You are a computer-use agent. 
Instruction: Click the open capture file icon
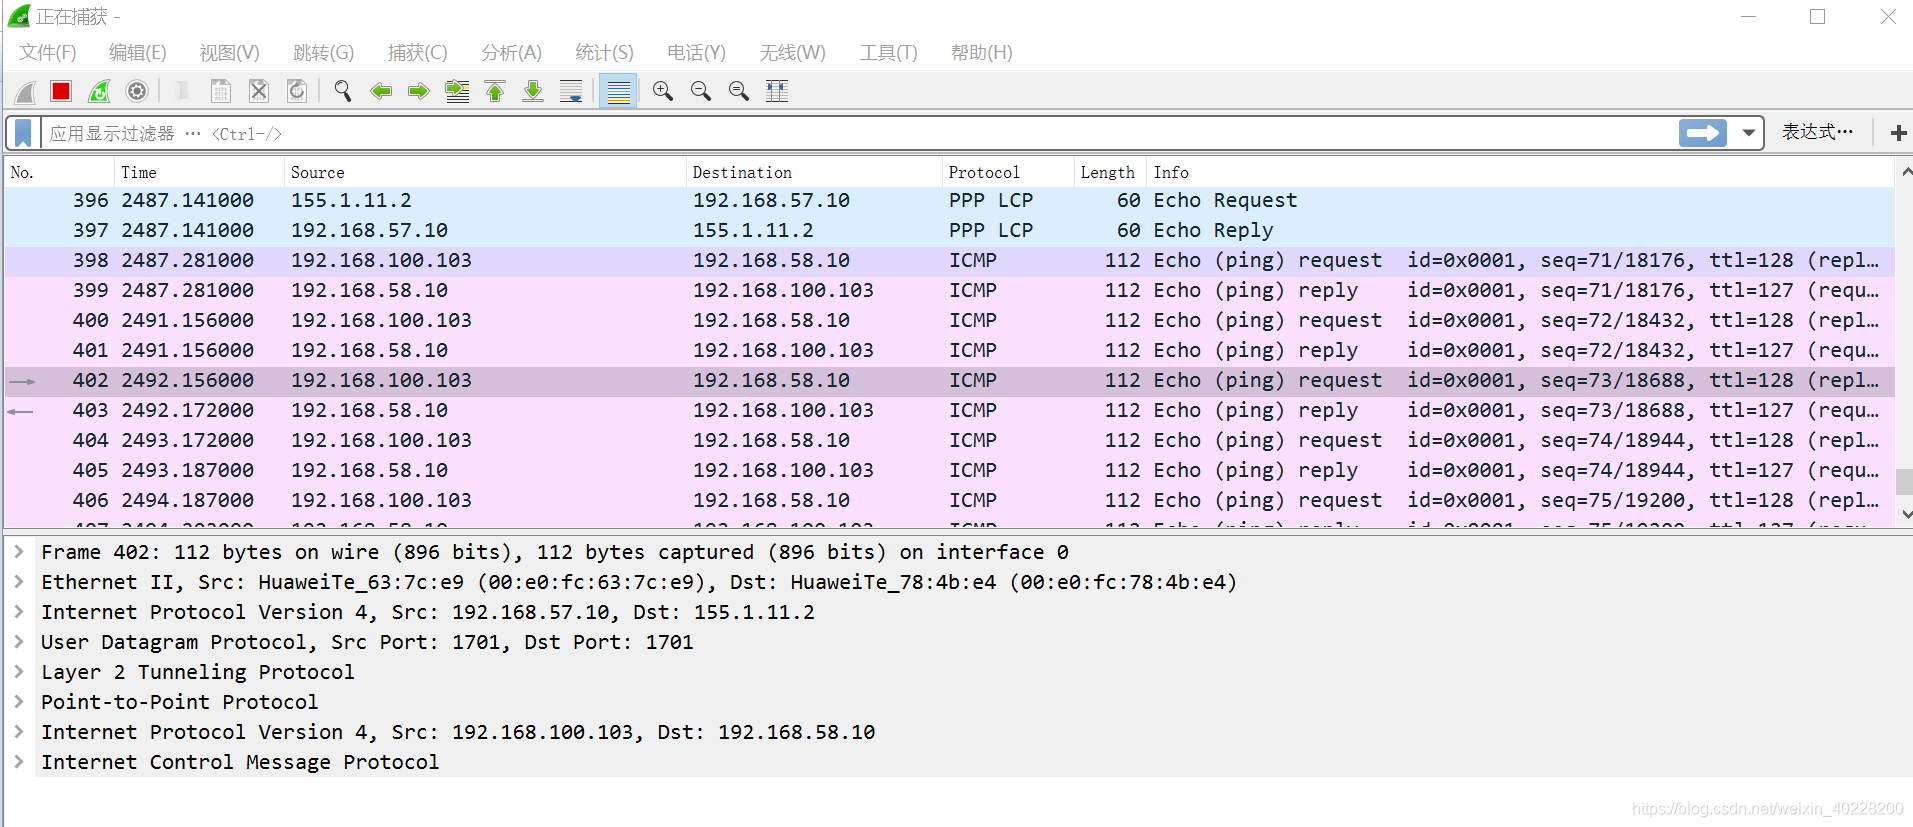click(183, 92)
